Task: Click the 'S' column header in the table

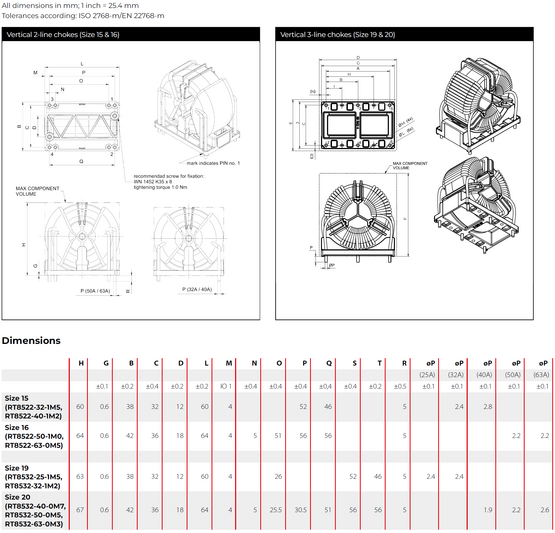Action: coord(354,363)
